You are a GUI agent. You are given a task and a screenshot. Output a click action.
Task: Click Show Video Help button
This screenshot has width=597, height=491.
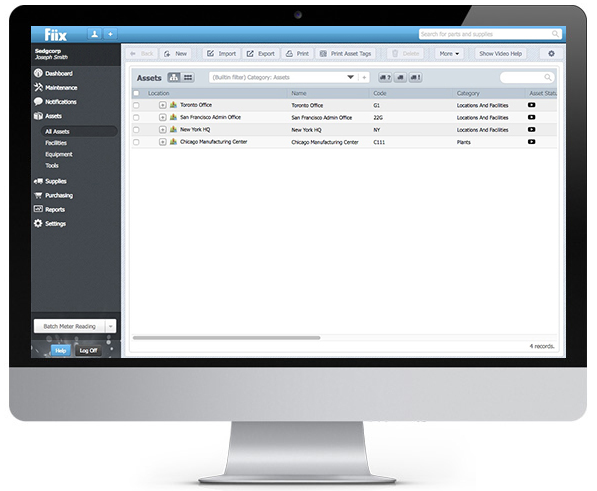pyautogui.click(x=500, y=54)
